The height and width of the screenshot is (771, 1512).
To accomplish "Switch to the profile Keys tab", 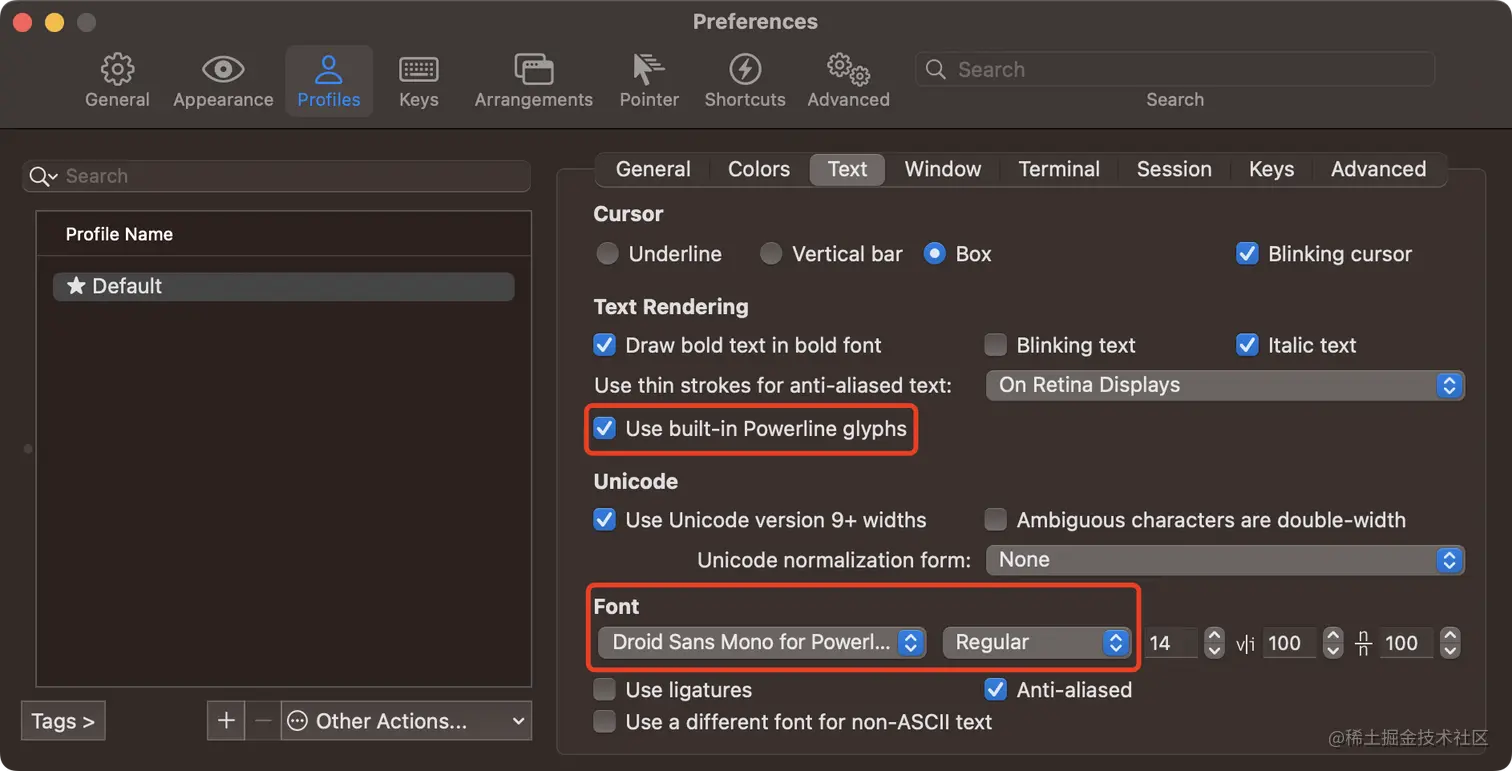I will (1271, 169).
